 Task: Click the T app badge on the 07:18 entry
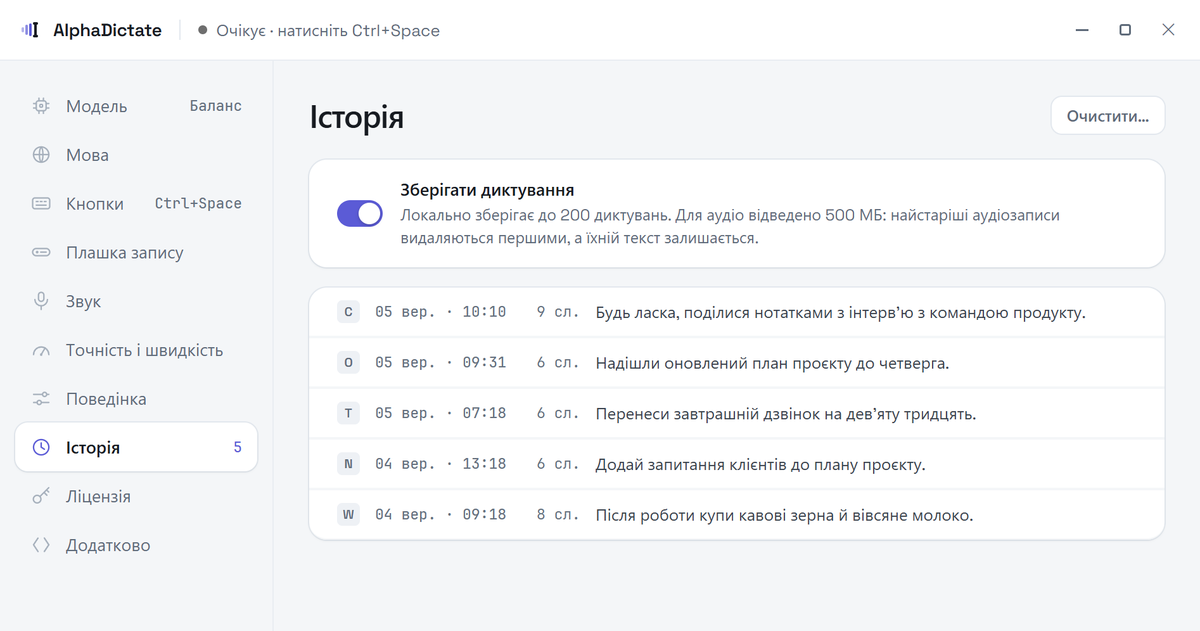coord(348,414)
